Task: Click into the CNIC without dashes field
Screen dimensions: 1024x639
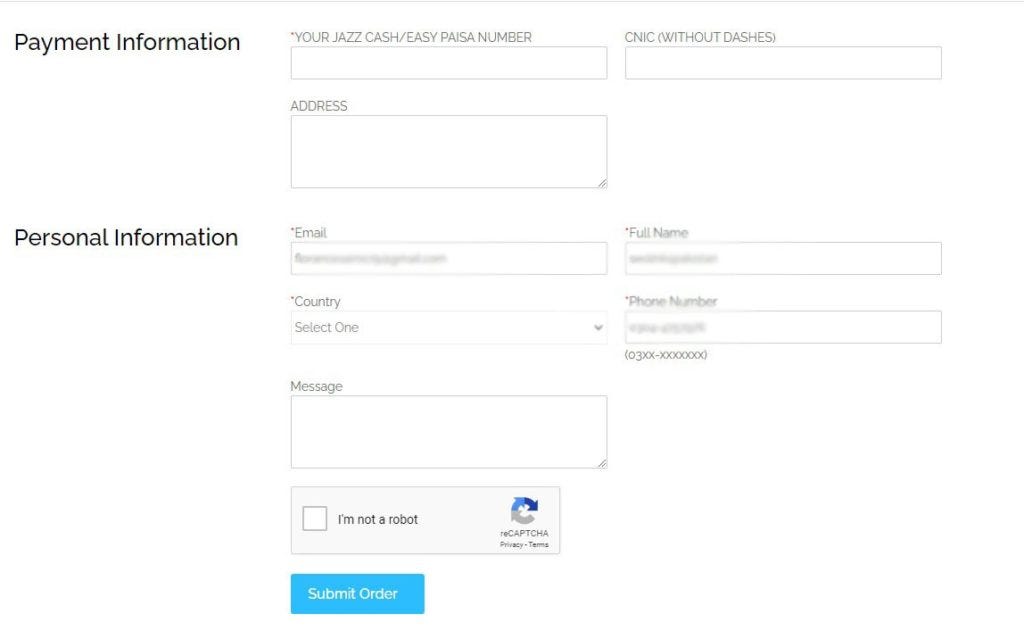Action: point(783,63)
